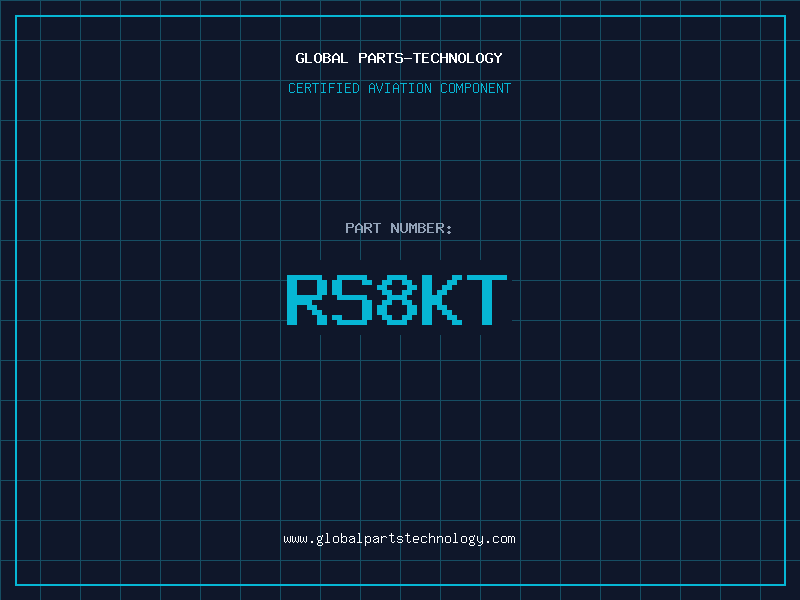This screenshot has height=600, width=800.
Task: Click the letter T in the part number
Action: tap(487, 300)
